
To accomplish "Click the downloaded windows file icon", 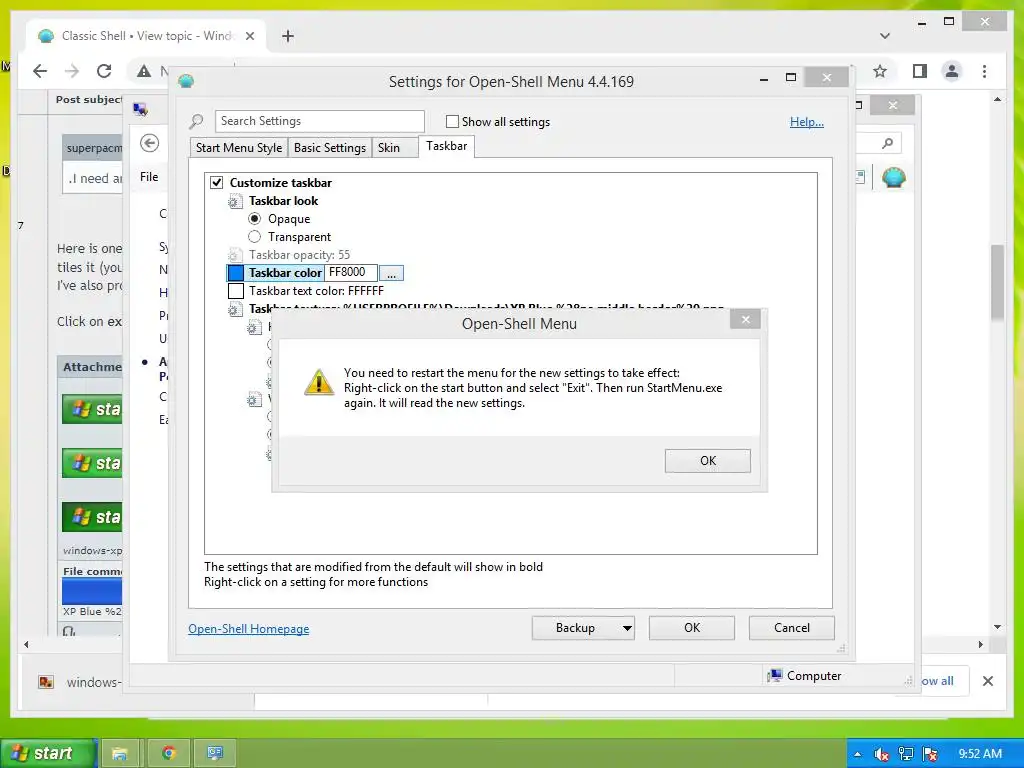I will 46,682.
